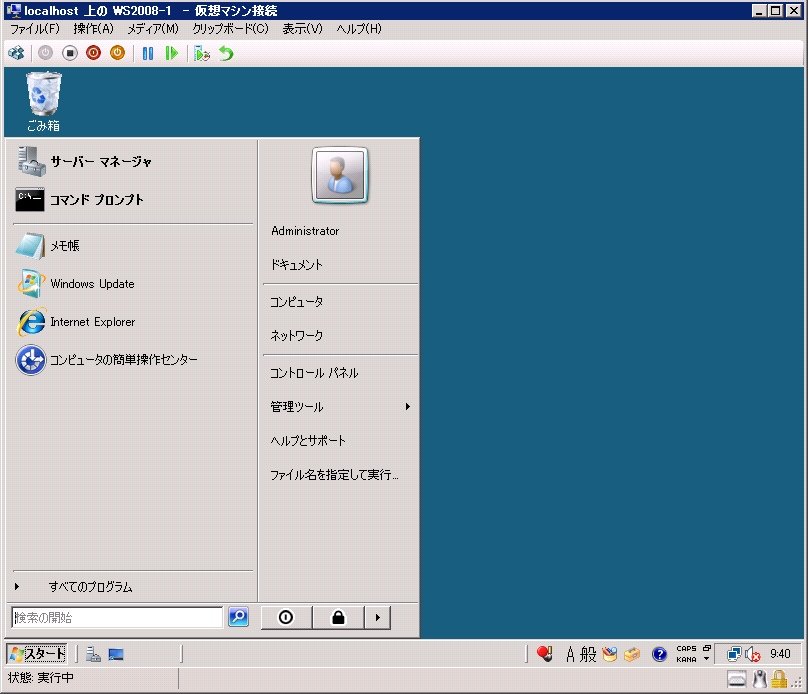This screenshot has height=694, width=808.
Task: Click the スタート button
Action: pos(37,654)
